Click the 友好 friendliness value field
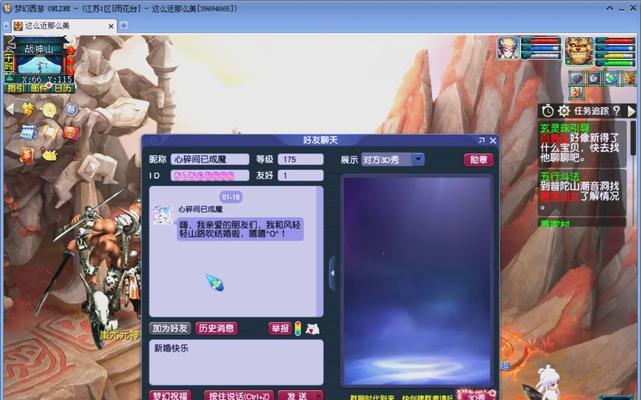Screen dimensions: 641x400 [300, 175]
